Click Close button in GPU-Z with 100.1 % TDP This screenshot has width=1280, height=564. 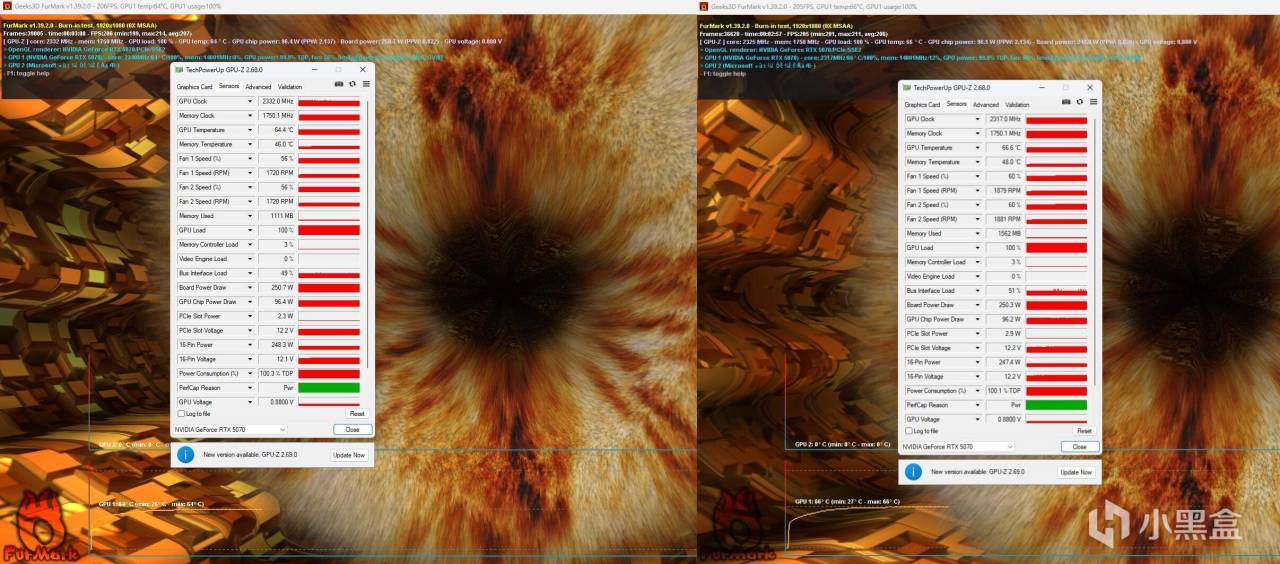[1079, 447]
